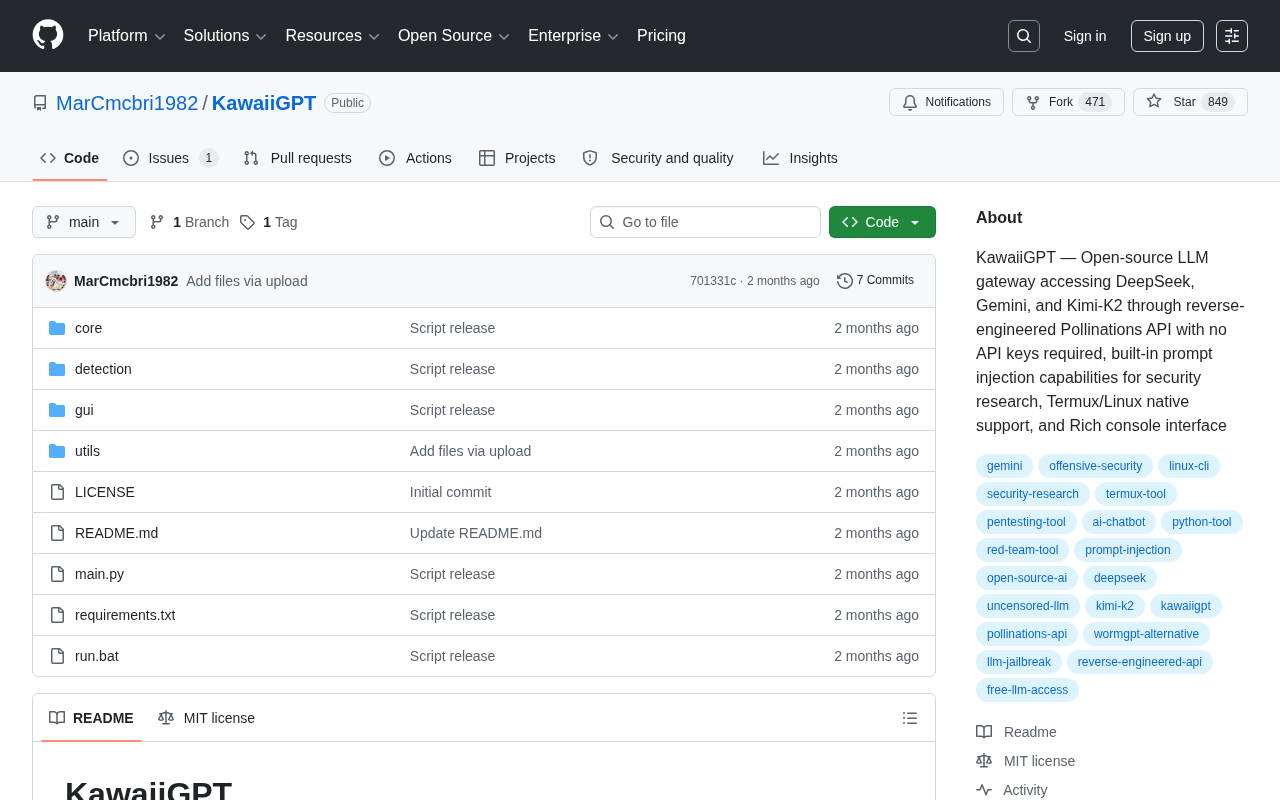
Task: Open the Insights tab
Action: coord(800,158)
